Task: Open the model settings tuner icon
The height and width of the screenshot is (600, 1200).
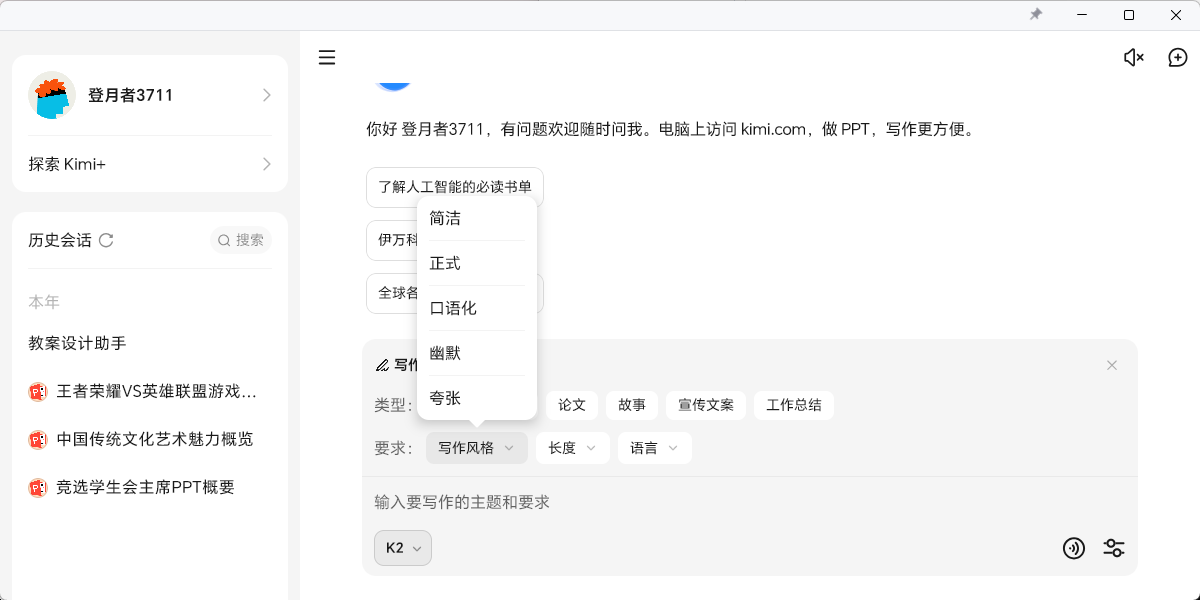Action: click(x=1113, y=548)
